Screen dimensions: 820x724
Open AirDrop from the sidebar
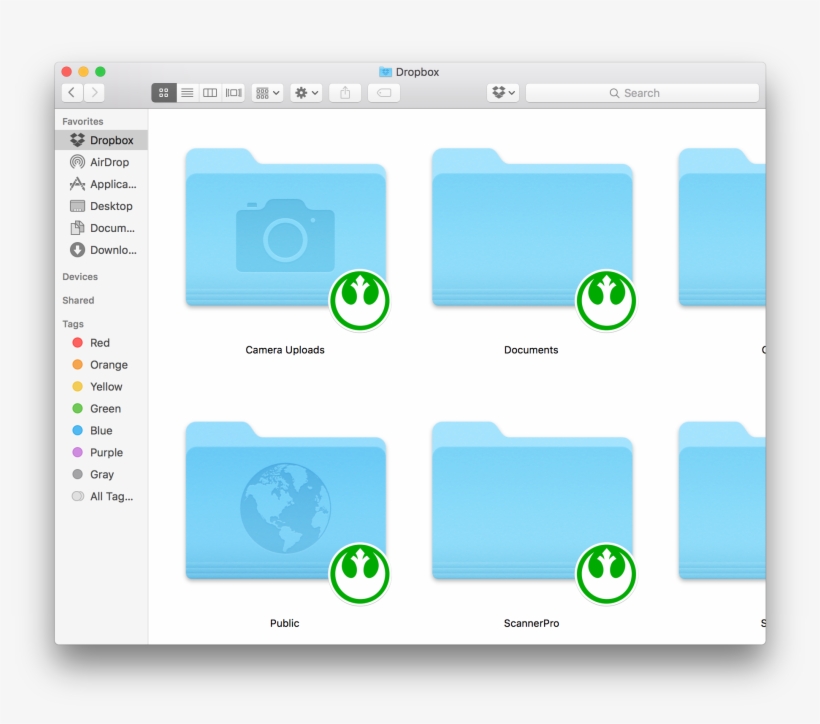tap(101, 162)
